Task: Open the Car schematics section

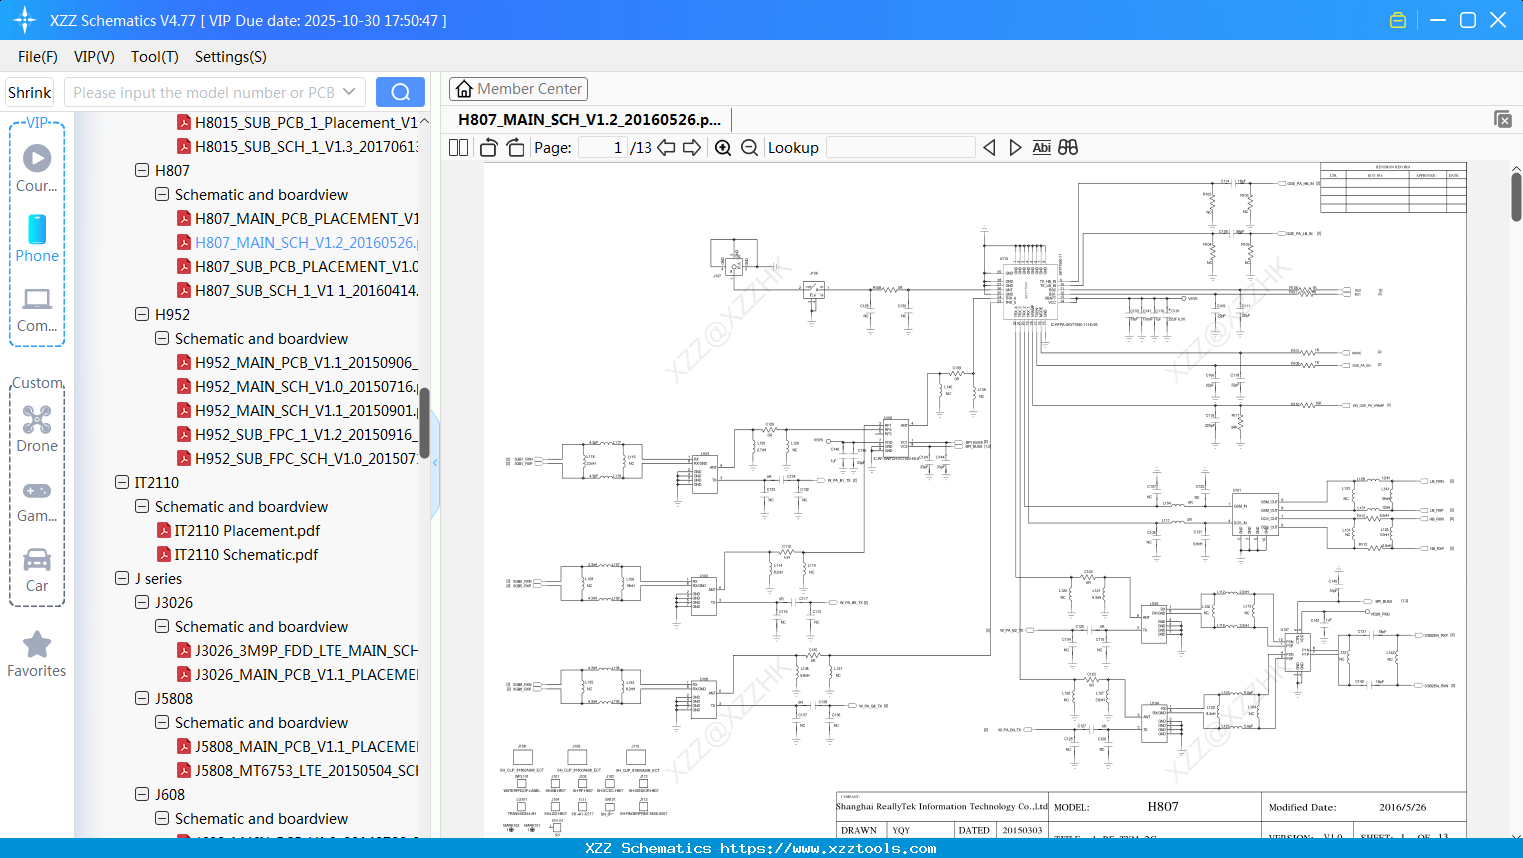Action: 36,560
